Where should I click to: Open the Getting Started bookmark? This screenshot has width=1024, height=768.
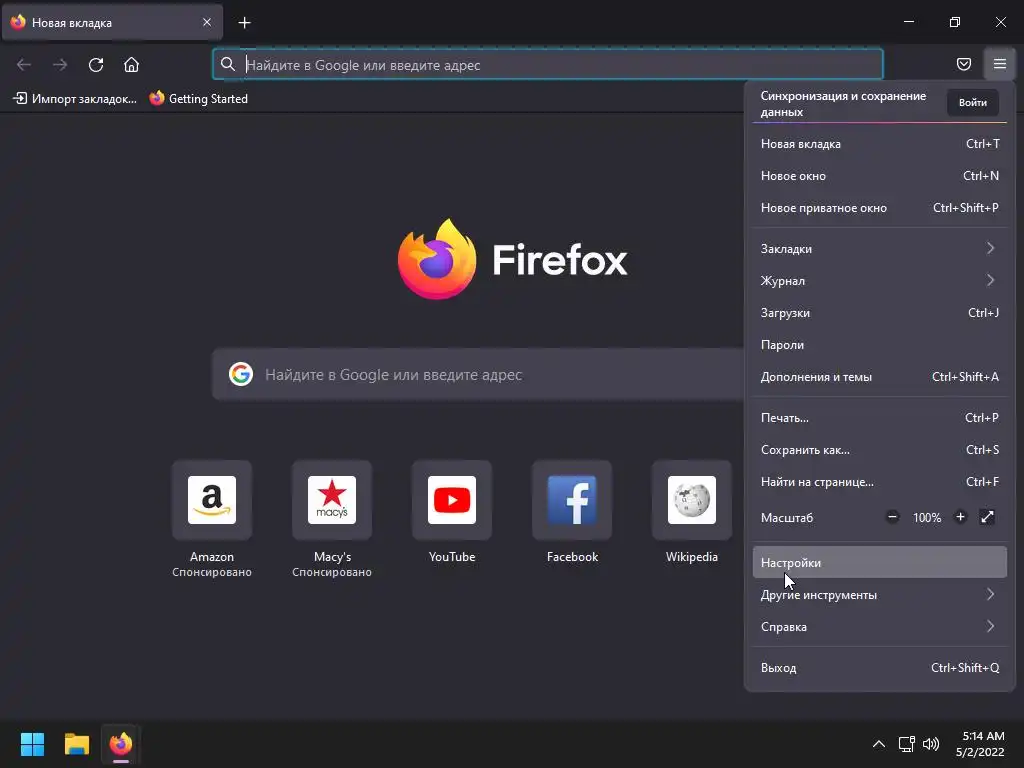point(199,99)
